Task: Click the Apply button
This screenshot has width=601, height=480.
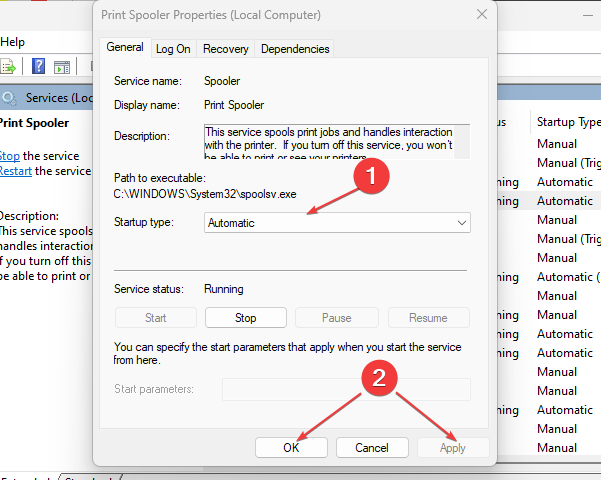Action: pos(453,447)
